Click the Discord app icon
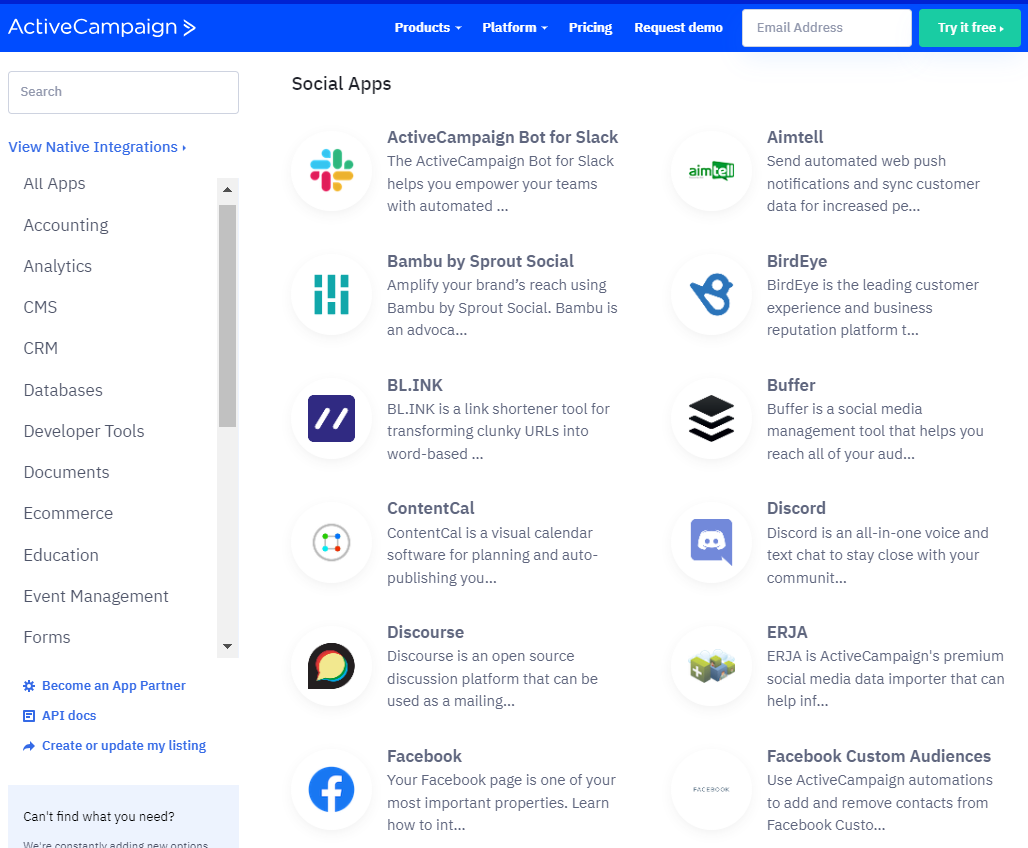Viewport: 1028px width, 848px height. click(710, 542)
